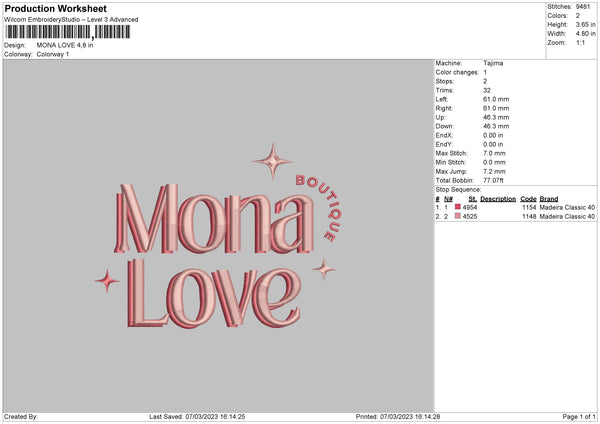Image resolution: width=600 pixels, height=424 pixels.
Task: Click the Min Stitch value '0.0 mm'
Action: tap(494, 162)
